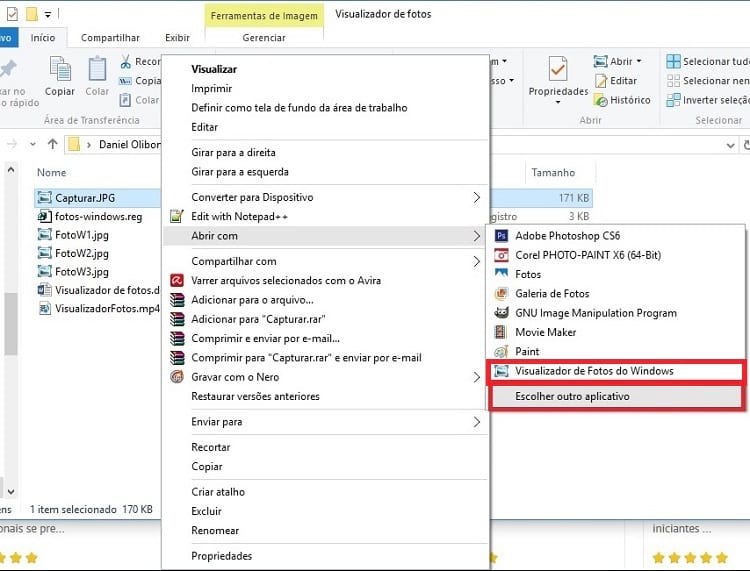Choose Restaurar versões anteriores

pos(325,396)
